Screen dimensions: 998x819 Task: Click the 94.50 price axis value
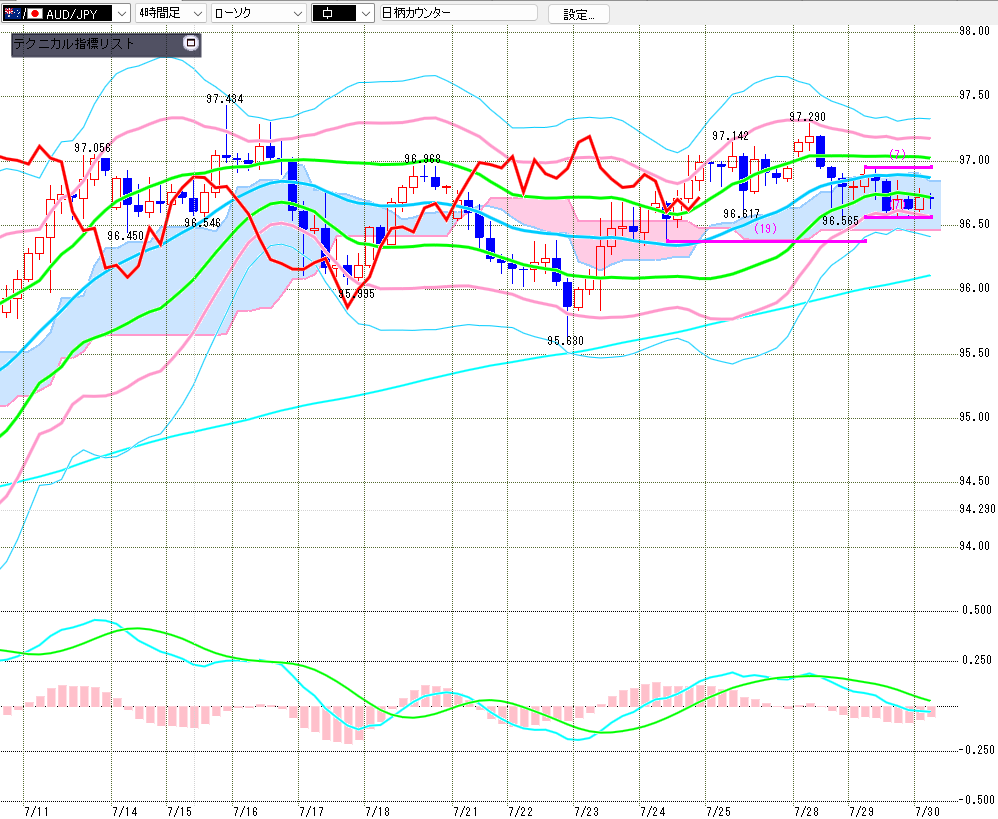pos(974,481)
